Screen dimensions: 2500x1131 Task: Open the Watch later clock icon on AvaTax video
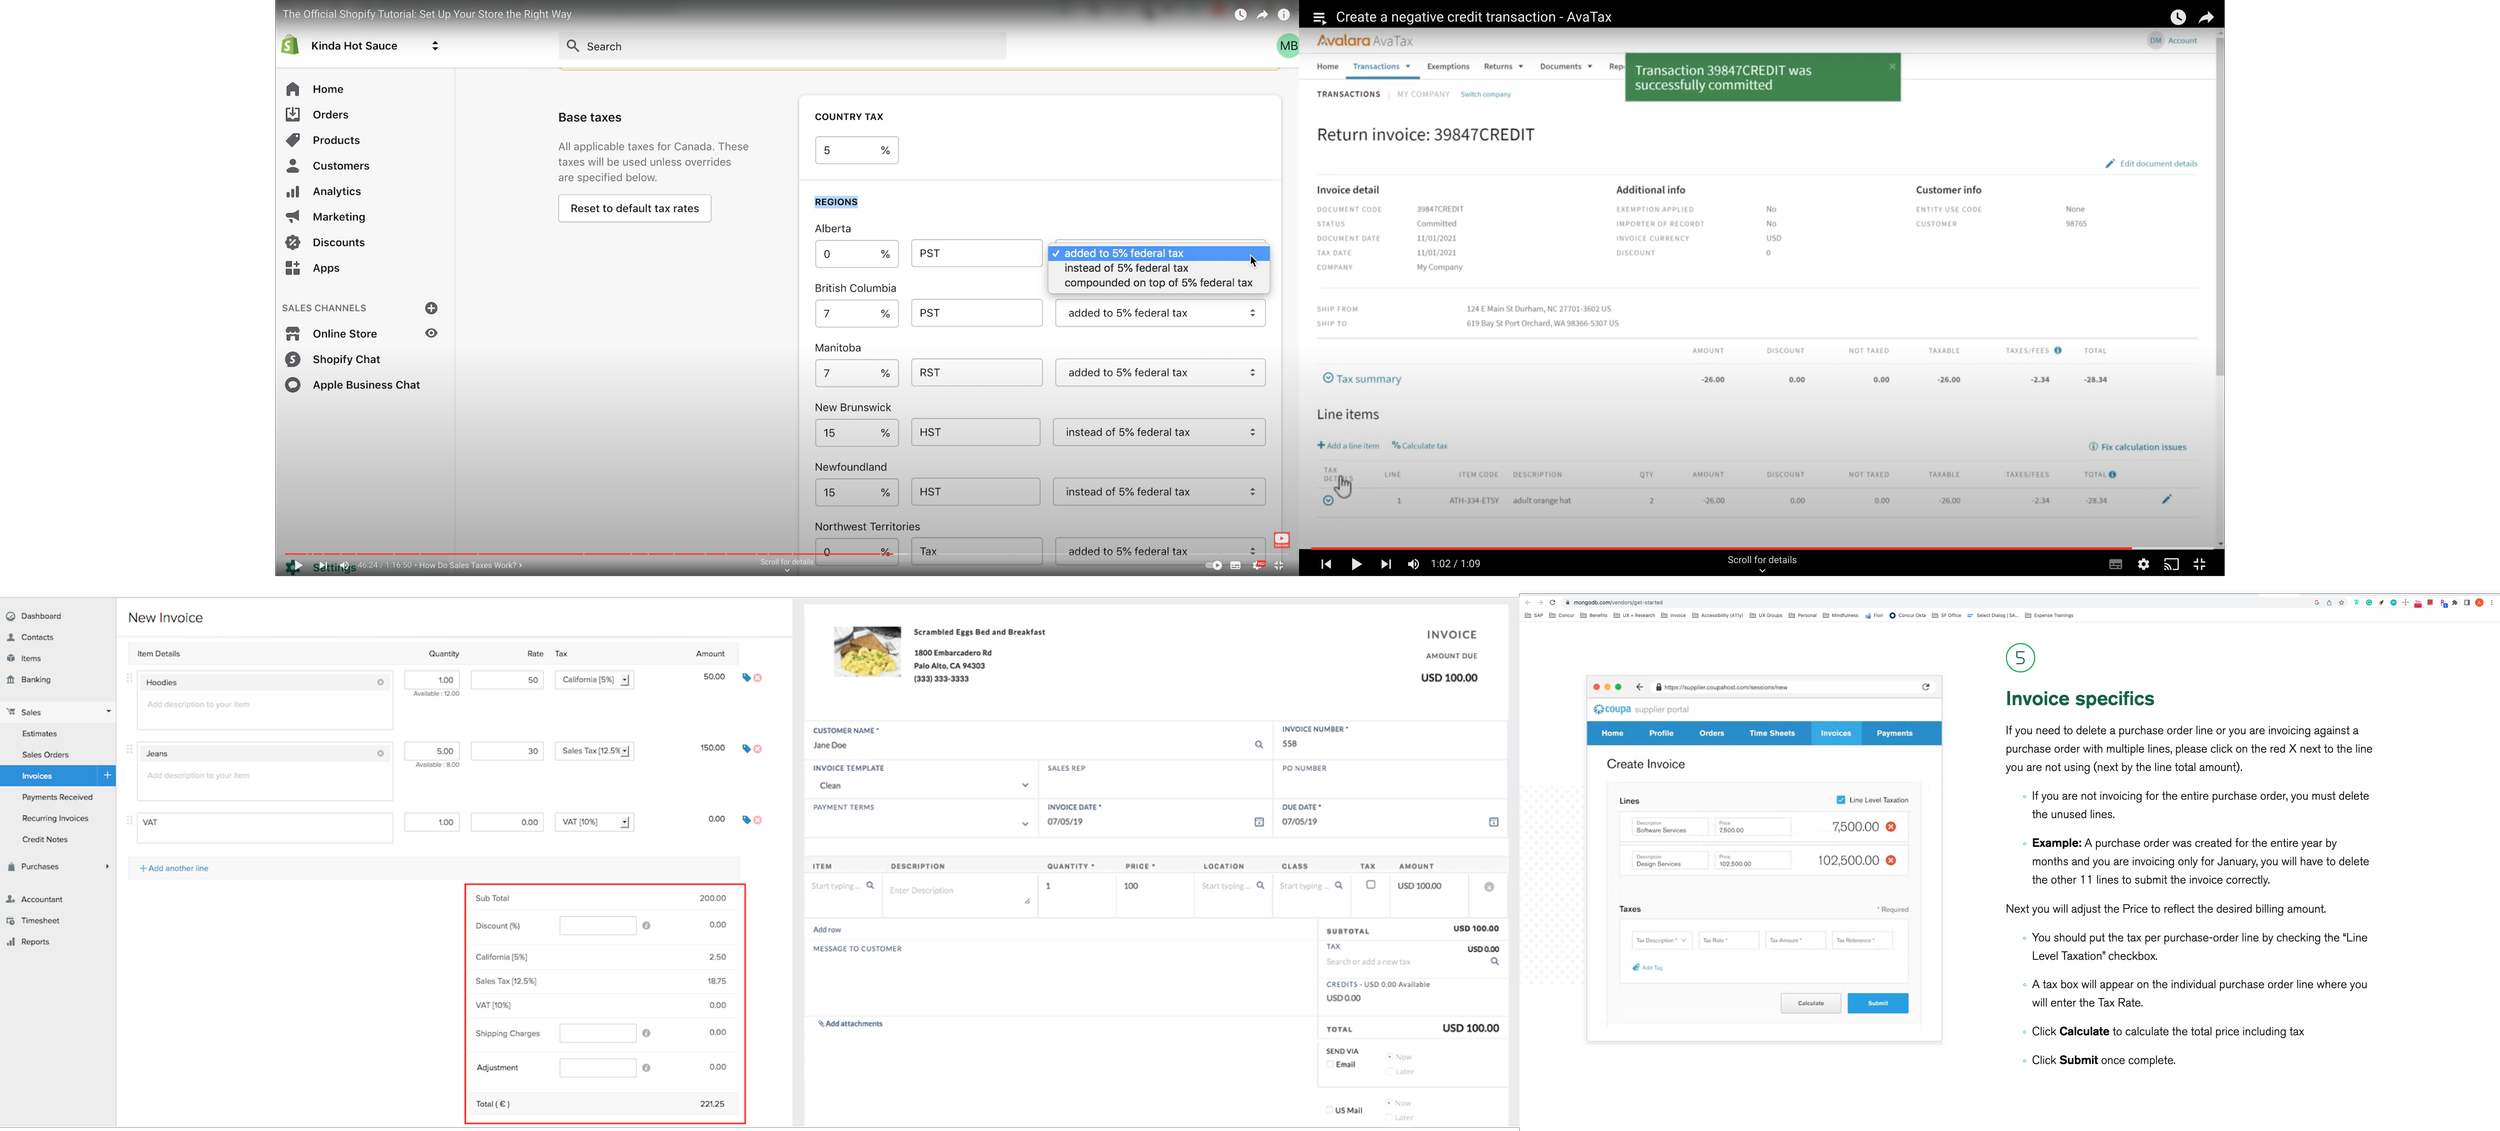2178,17
